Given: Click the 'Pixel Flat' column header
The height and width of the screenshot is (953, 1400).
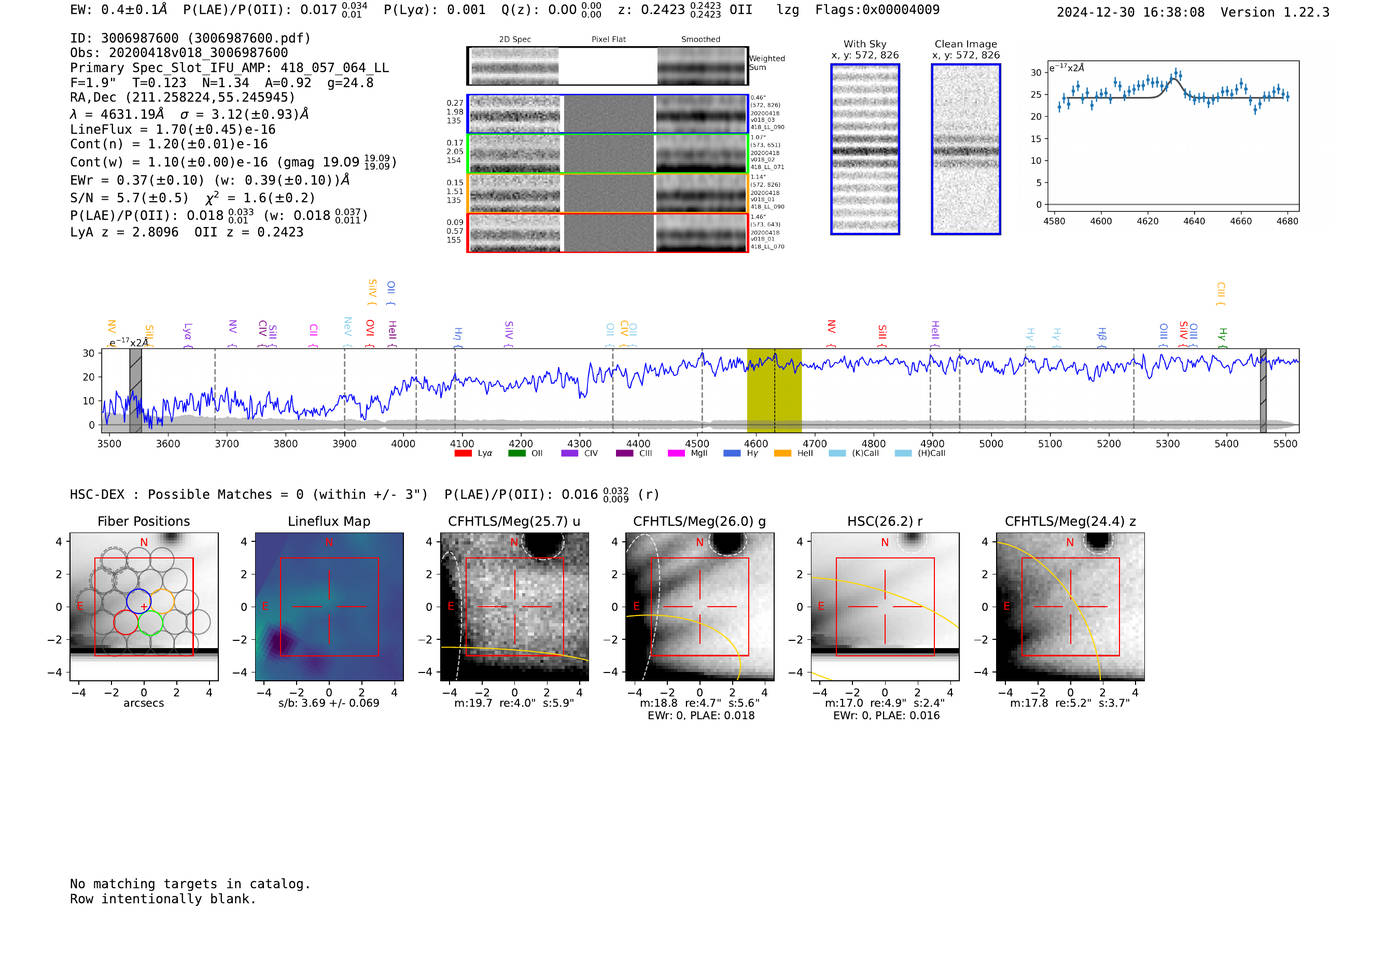Looking at the screenshot, I should click(x=608, y=40).
